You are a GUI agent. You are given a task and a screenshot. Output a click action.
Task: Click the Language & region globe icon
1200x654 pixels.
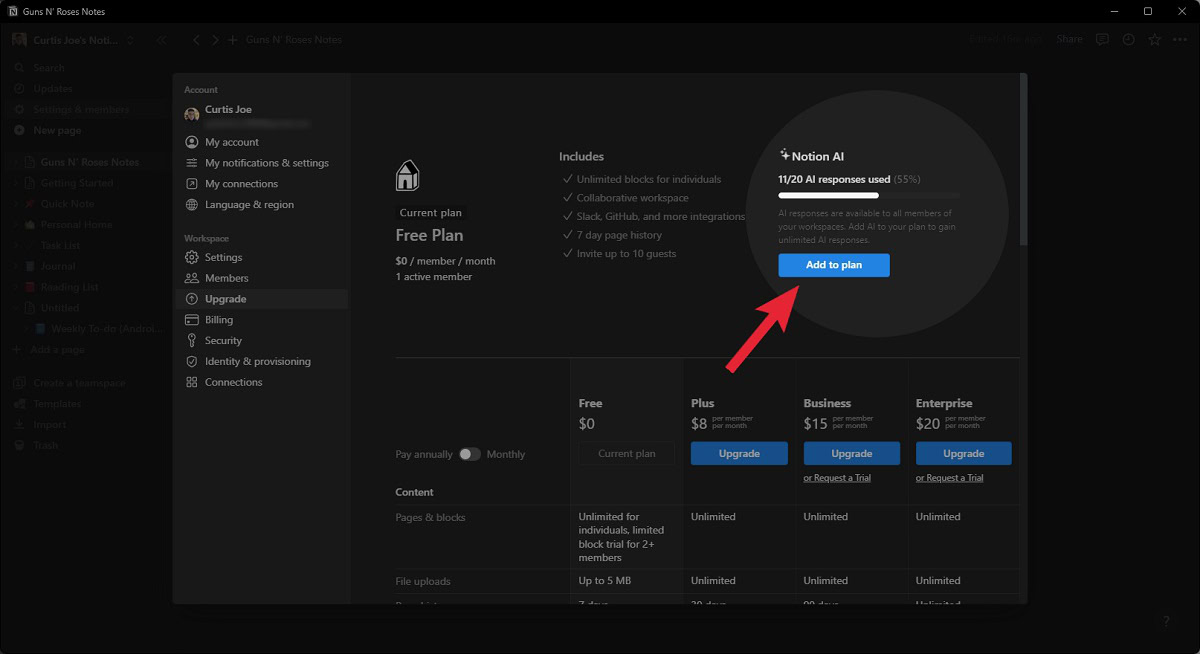tap(192, 205)
